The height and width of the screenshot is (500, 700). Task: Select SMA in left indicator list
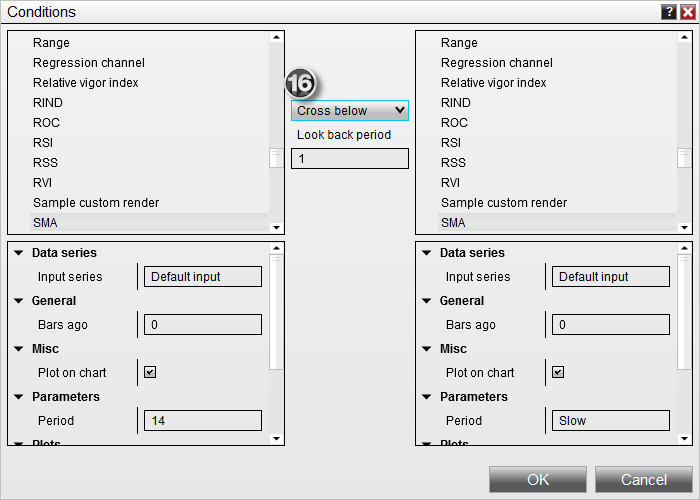45,222
